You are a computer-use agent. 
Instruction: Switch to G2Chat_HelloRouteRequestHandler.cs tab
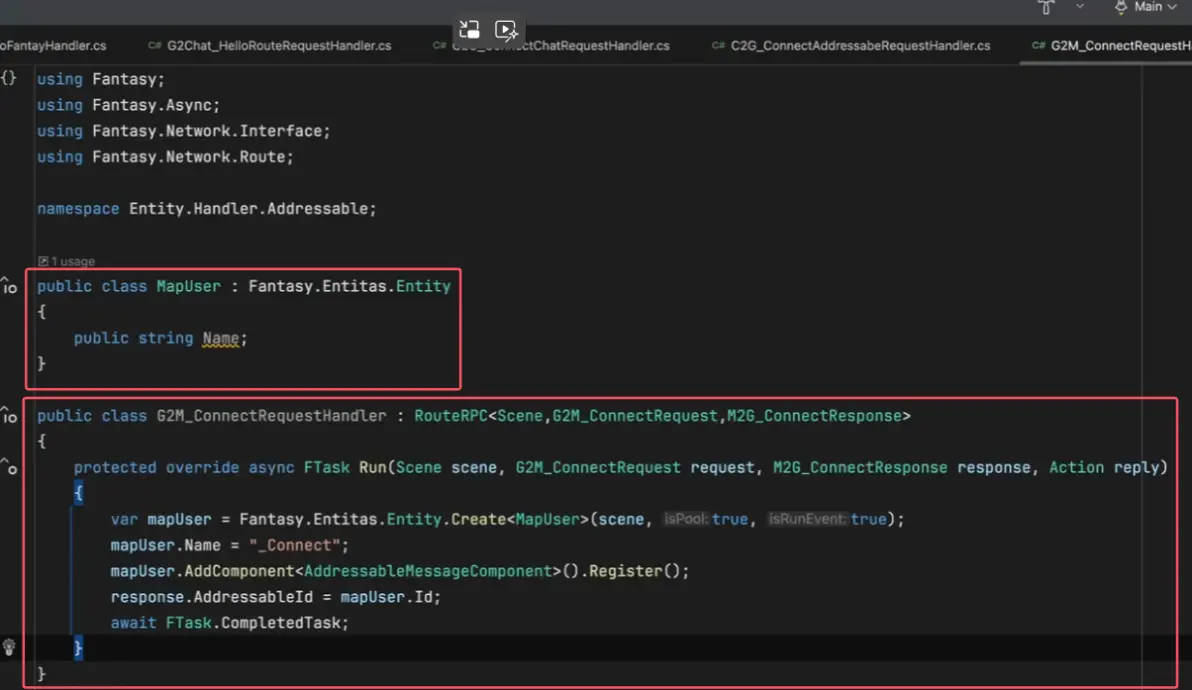(x=270, y=46)
